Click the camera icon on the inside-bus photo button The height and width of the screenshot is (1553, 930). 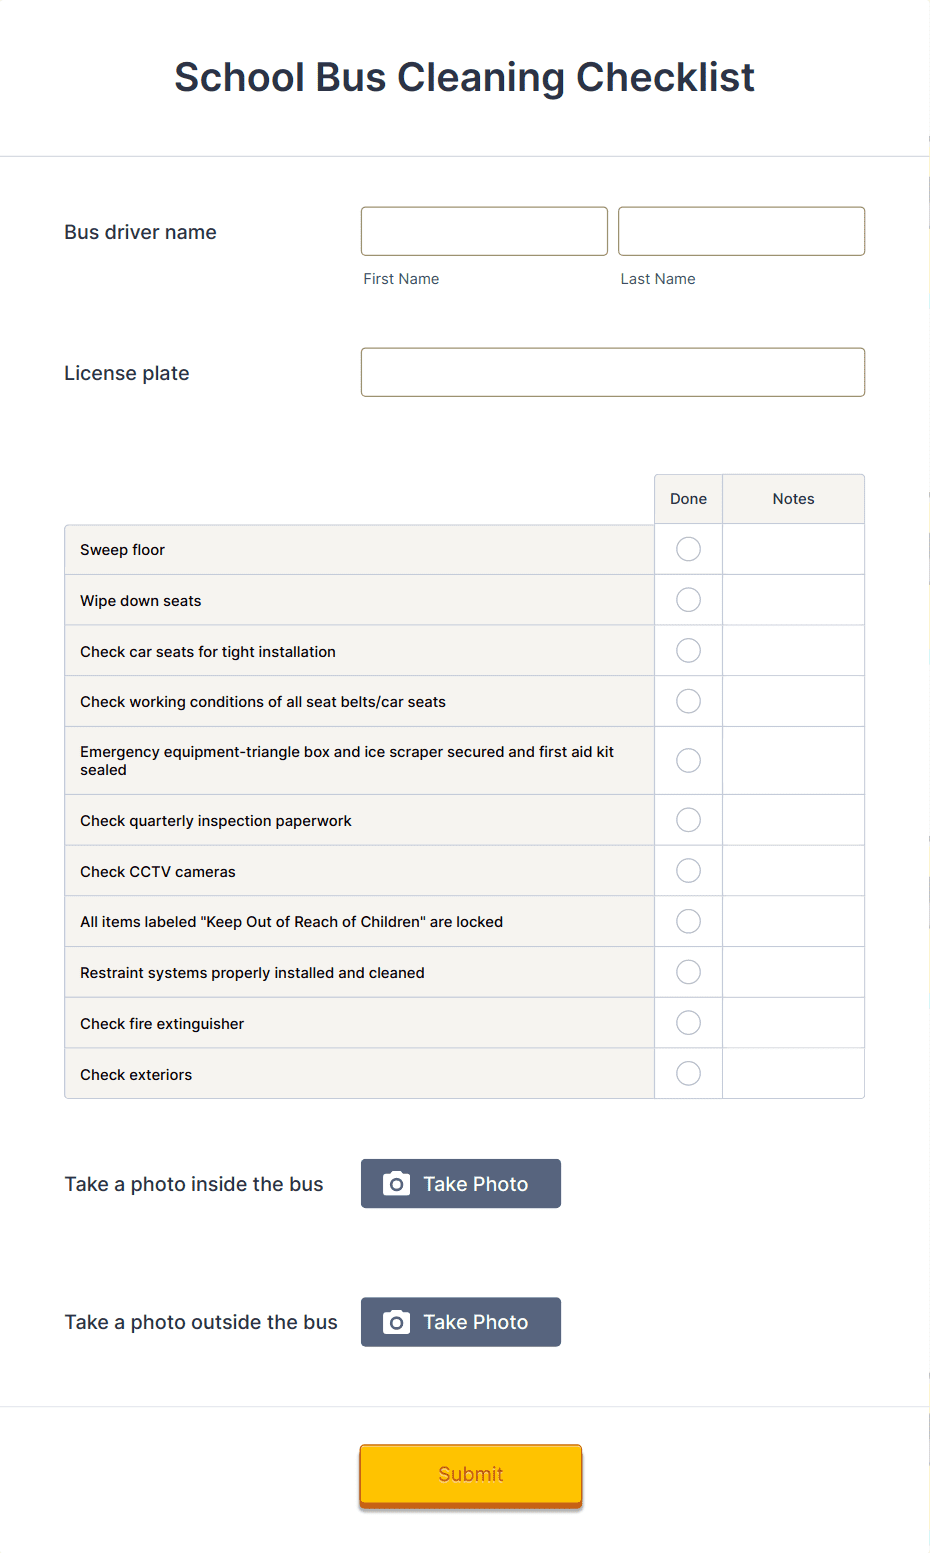397,1183
